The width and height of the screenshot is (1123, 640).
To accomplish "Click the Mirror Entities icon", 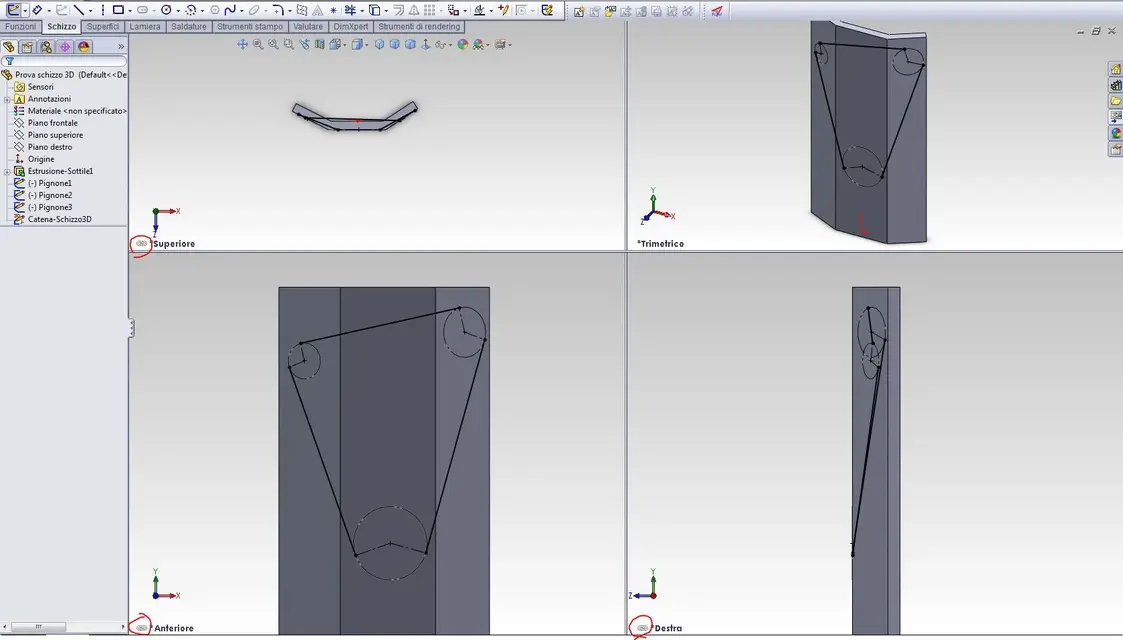I will [414, 11].
